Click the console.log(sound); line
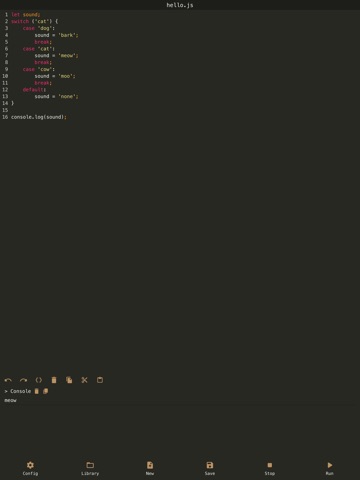Image resolution: width=360 pixels, height=480 pixels. pos(39,117)
